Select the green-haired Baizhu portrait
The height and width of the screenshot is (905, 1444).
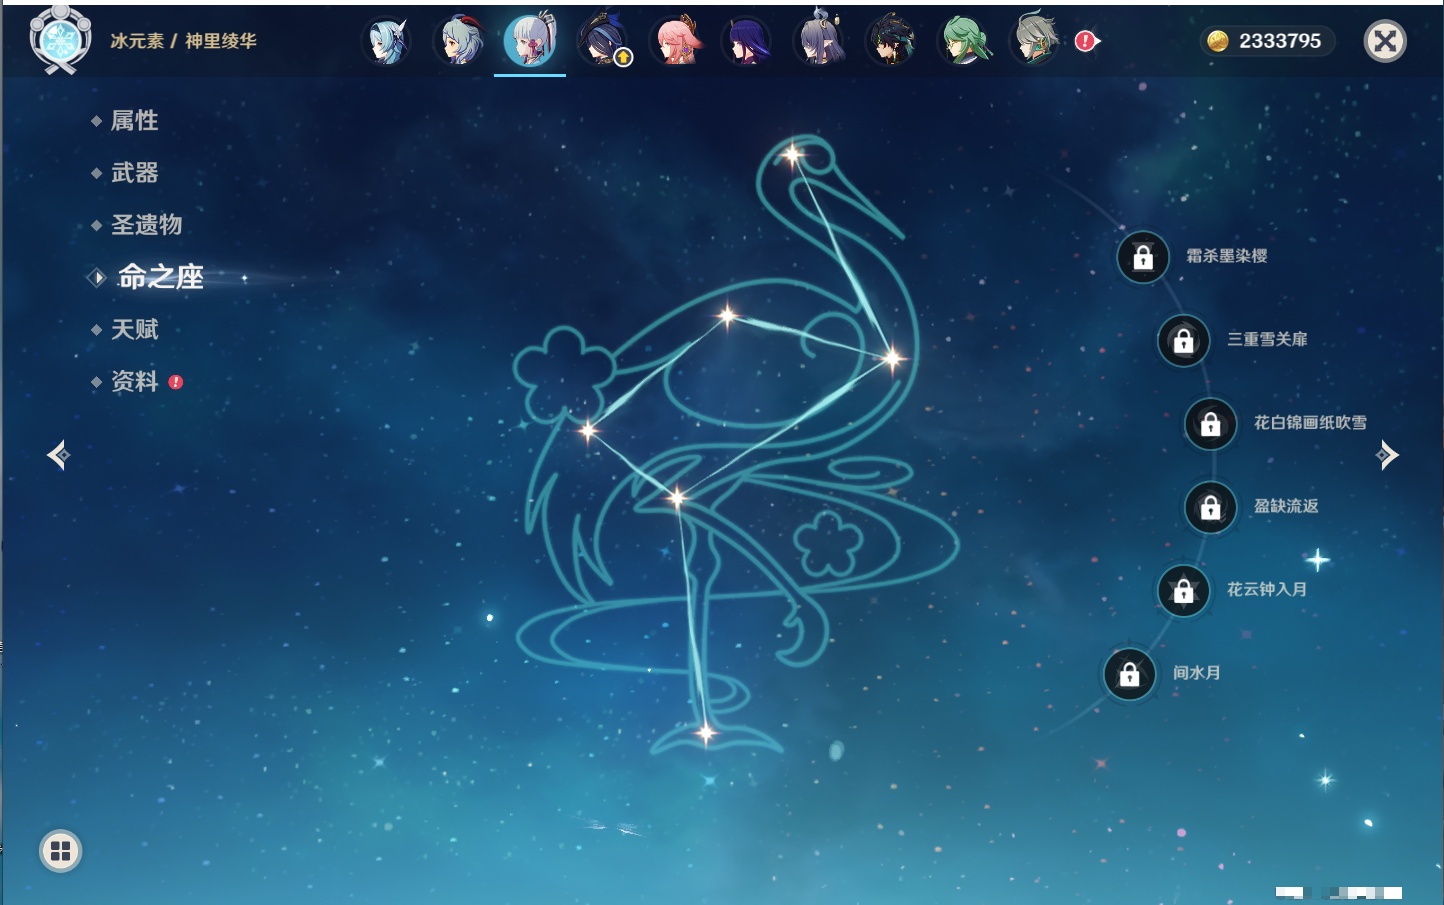point(964,42)
